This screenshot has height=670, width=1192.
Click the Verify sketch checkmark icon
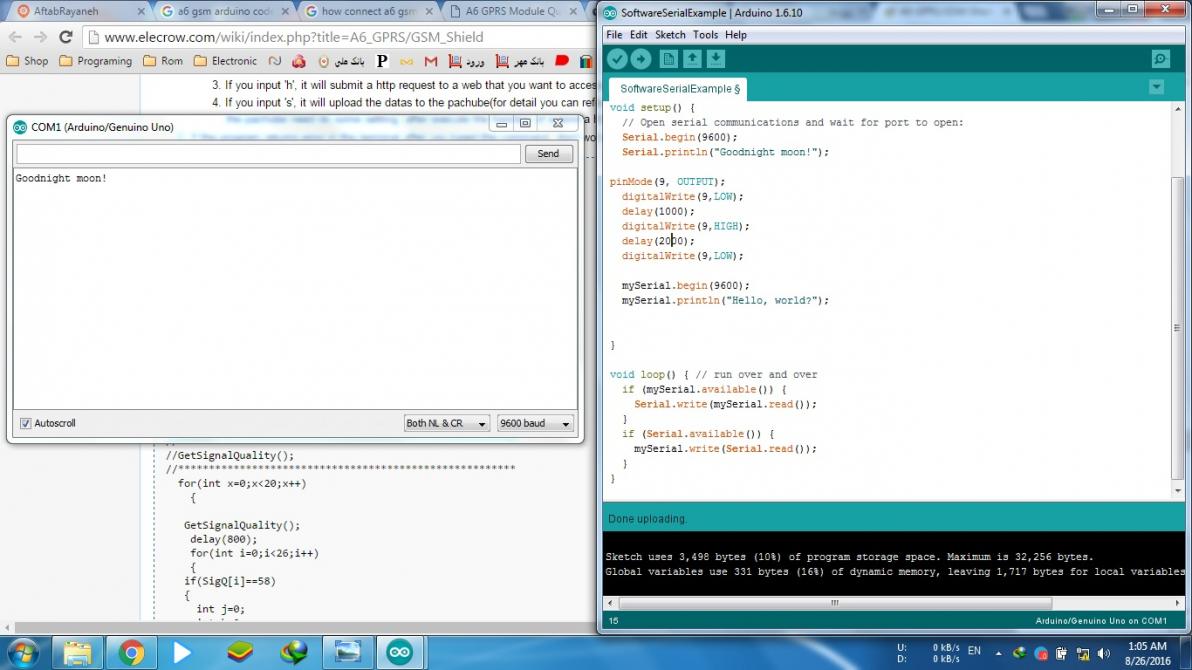click(x=617, y=60)
